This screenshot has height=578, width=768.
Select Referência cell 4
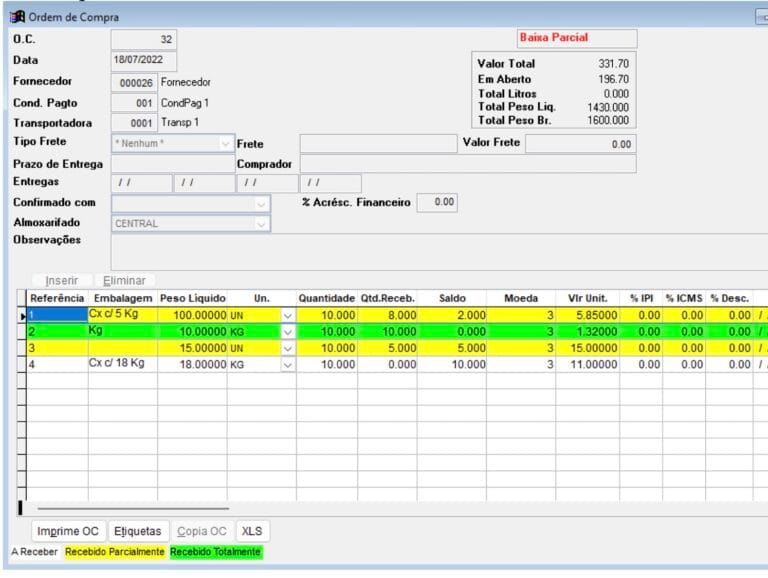pos(57,364)
